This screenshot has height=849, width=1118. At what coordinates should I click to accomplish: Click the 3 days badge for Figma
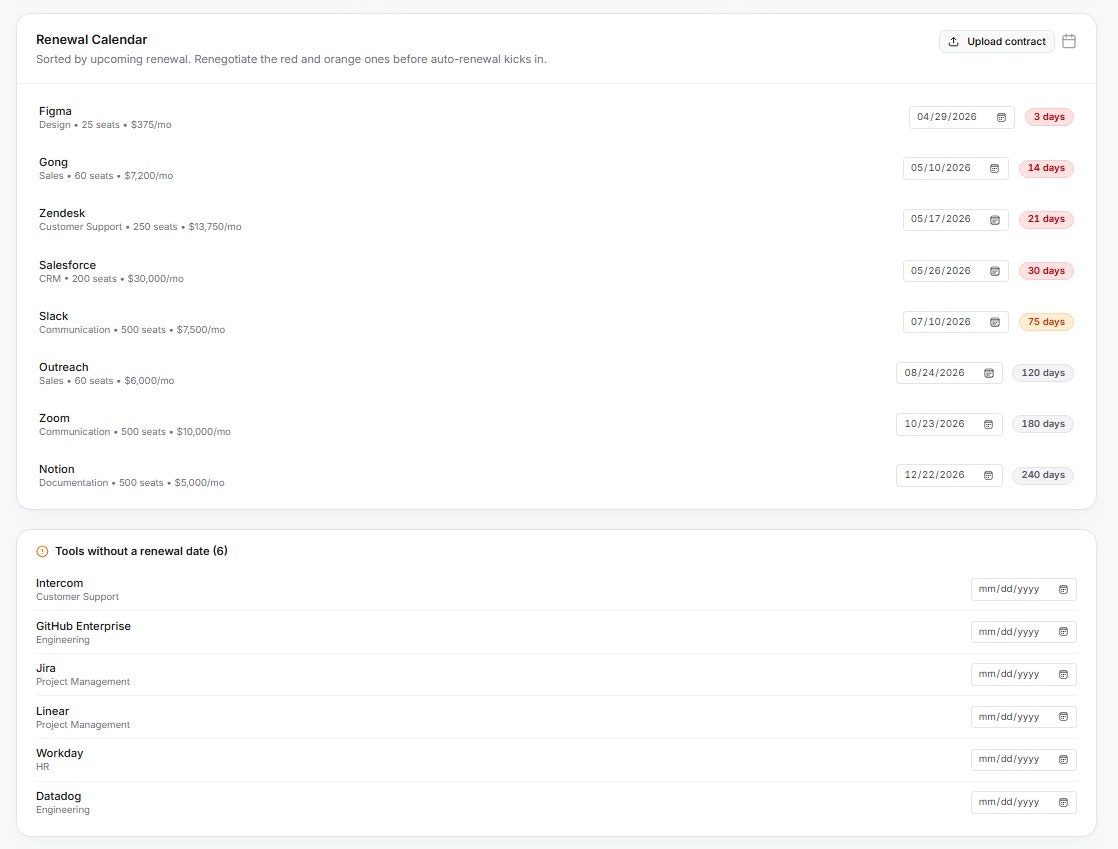(1049, 117)
